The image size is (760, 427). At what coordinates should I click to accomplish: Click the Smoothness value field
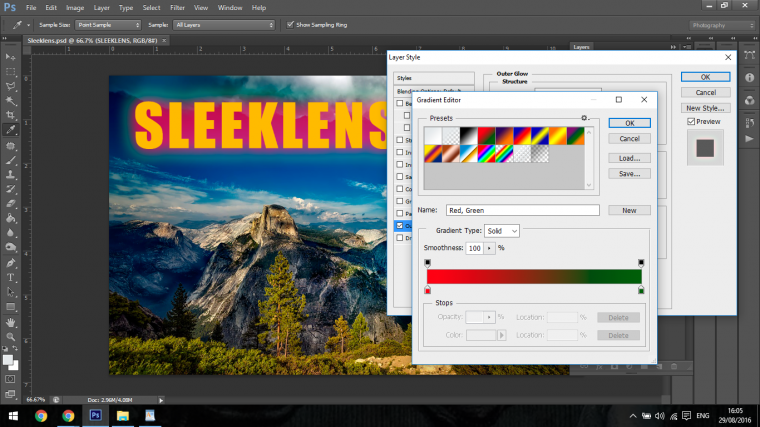pos(475,248)
